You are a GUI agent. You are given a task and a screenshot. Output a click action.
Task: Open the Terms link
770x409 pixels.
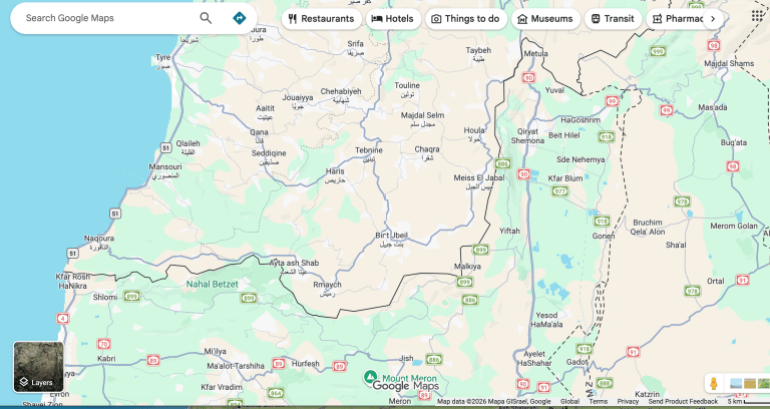click(598, 402)
